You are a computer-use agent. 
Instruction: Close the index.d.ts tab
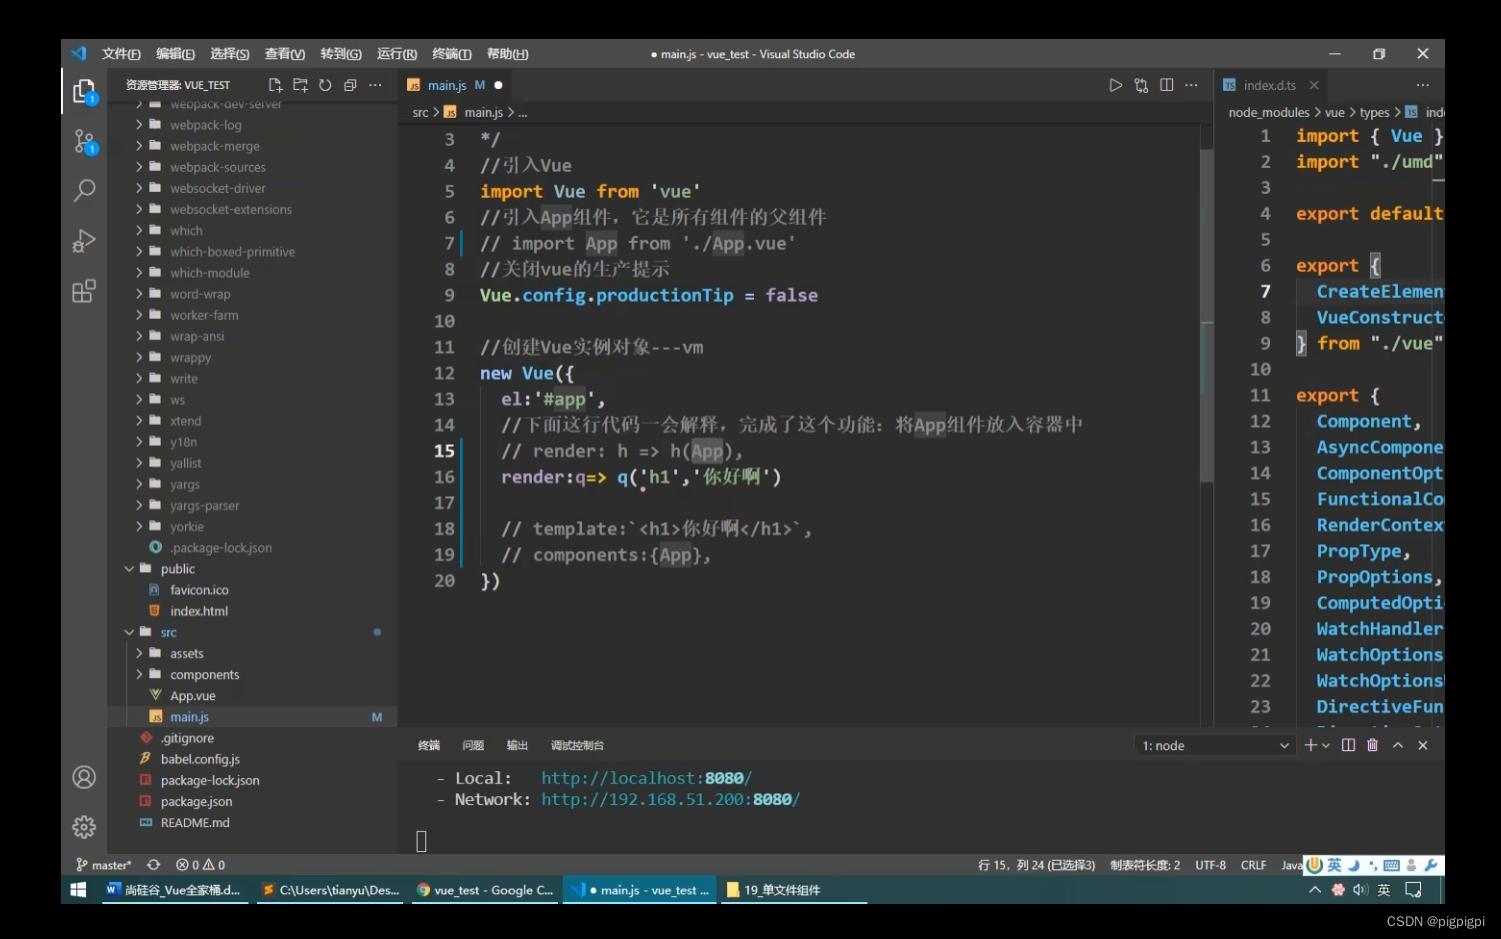pyautogui.click(x=1314, y=85)
